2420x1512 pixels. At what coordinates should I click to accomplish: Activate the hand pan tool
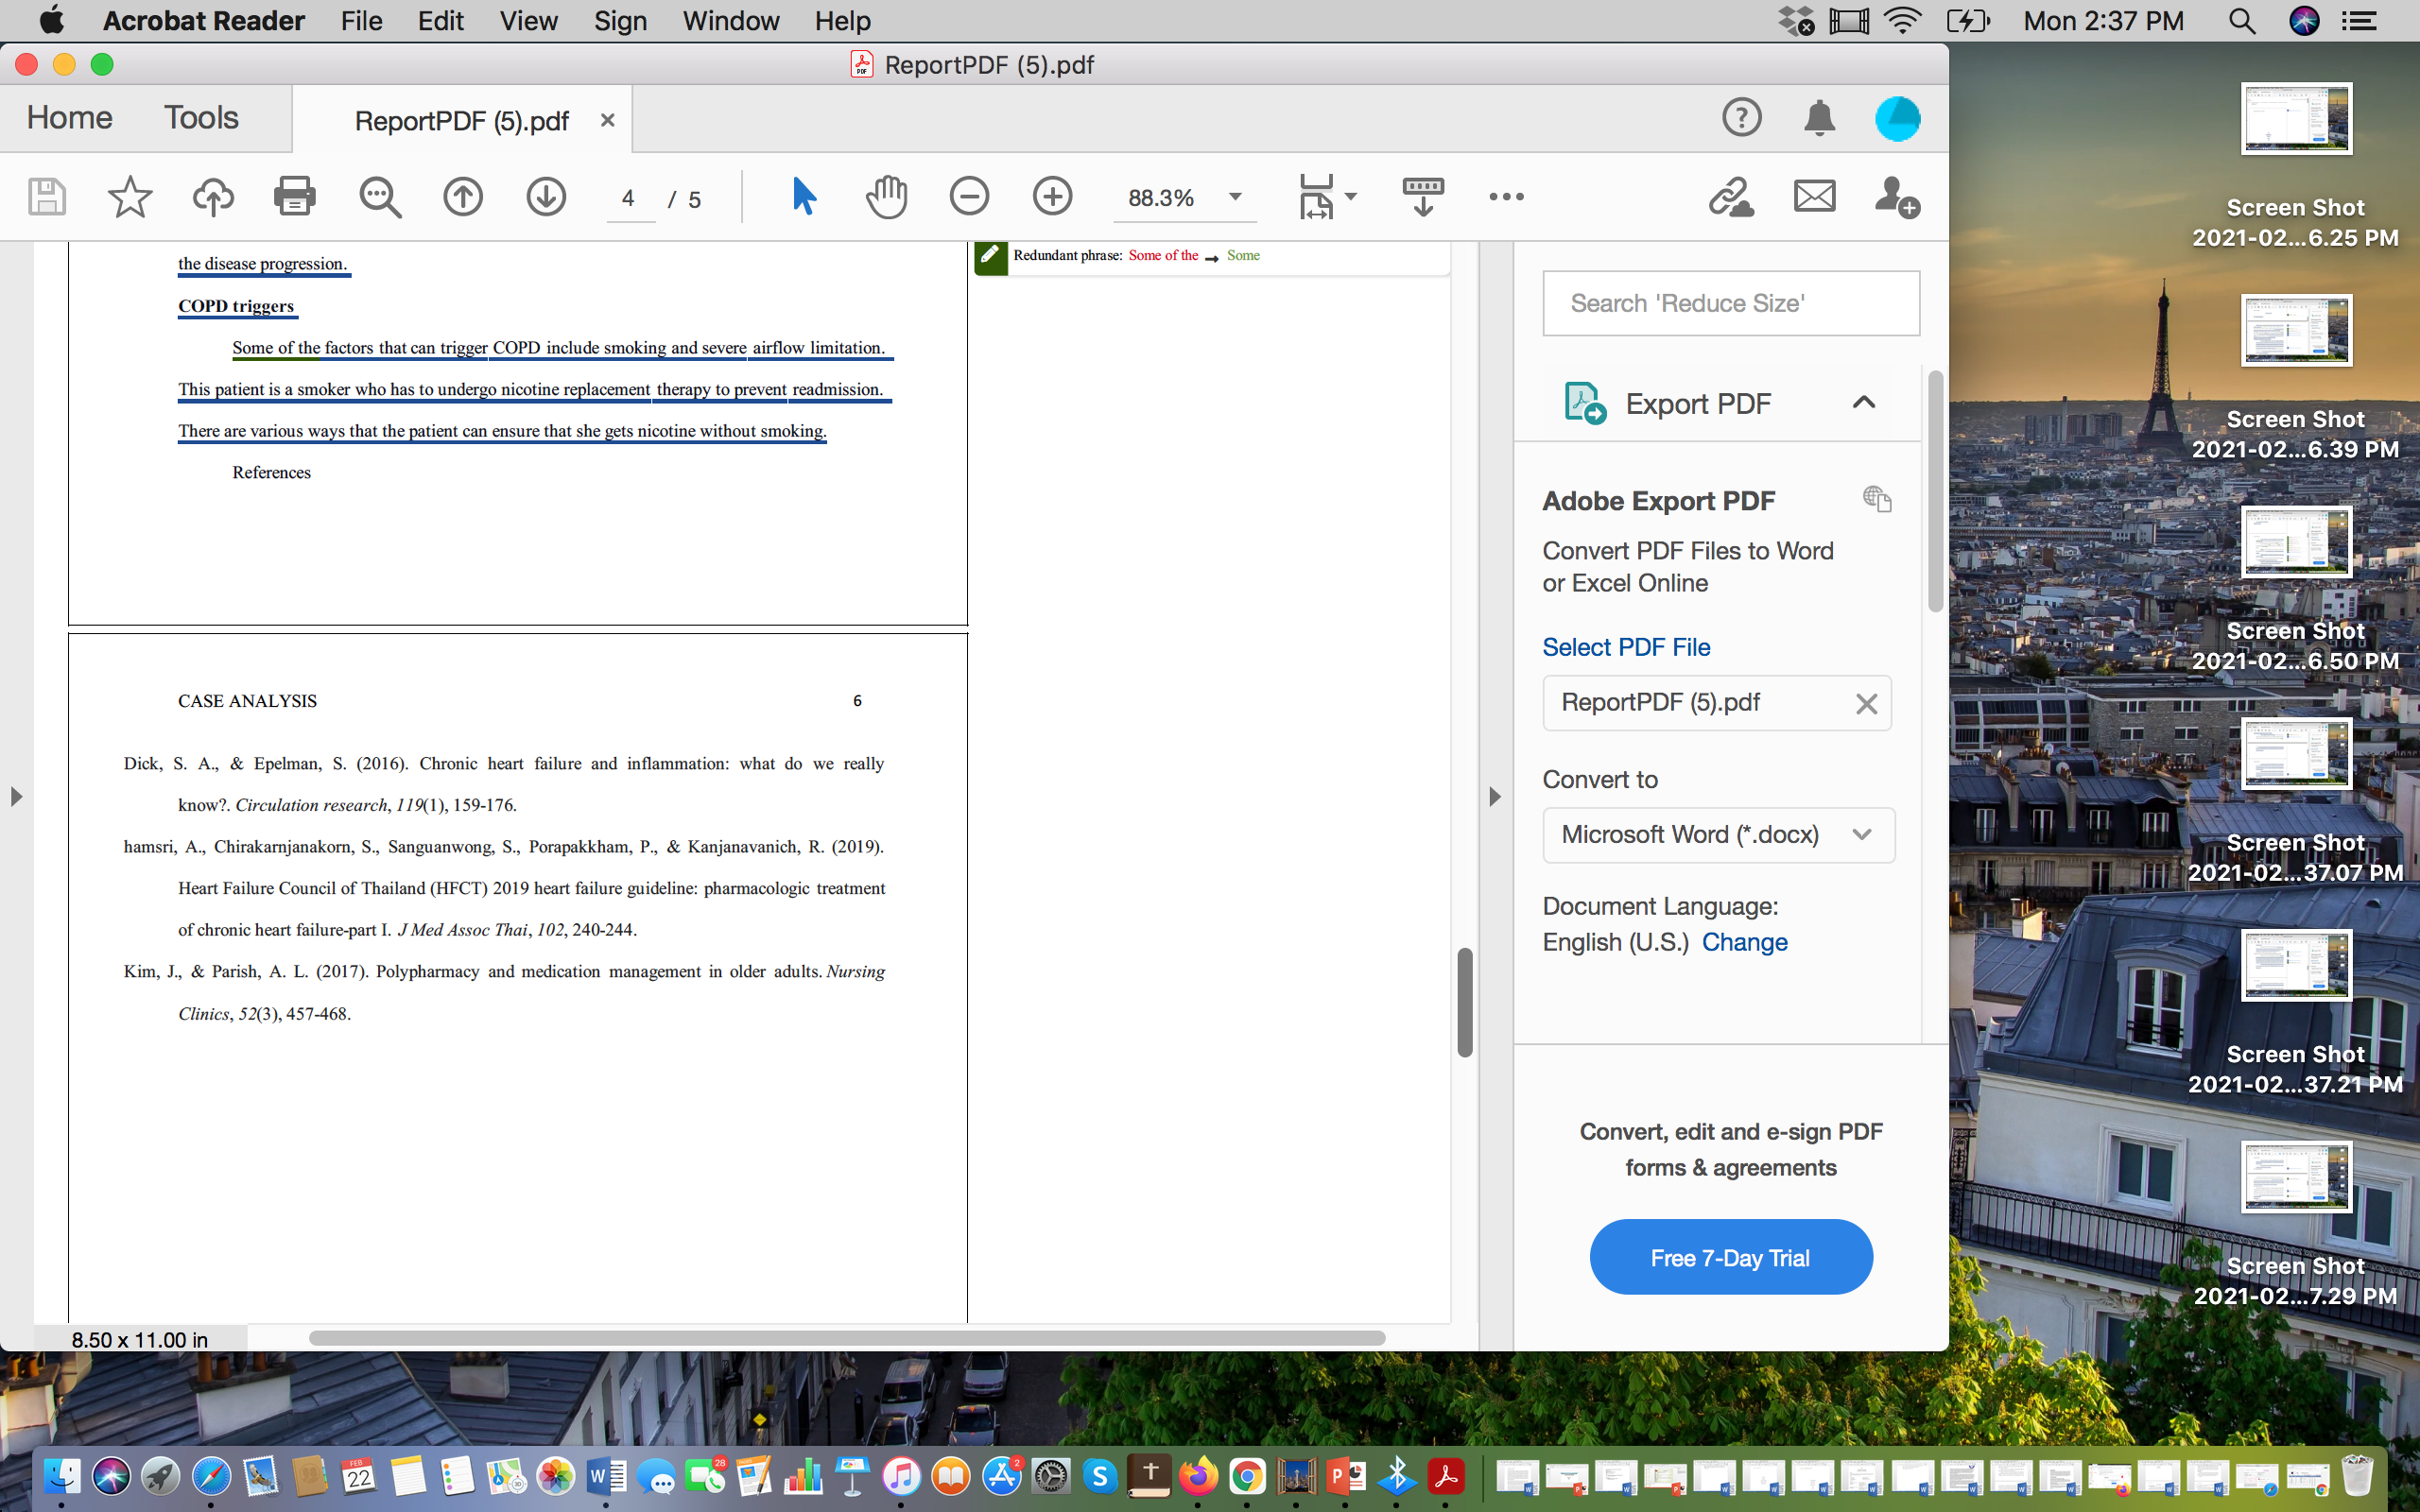coord(886,196)
